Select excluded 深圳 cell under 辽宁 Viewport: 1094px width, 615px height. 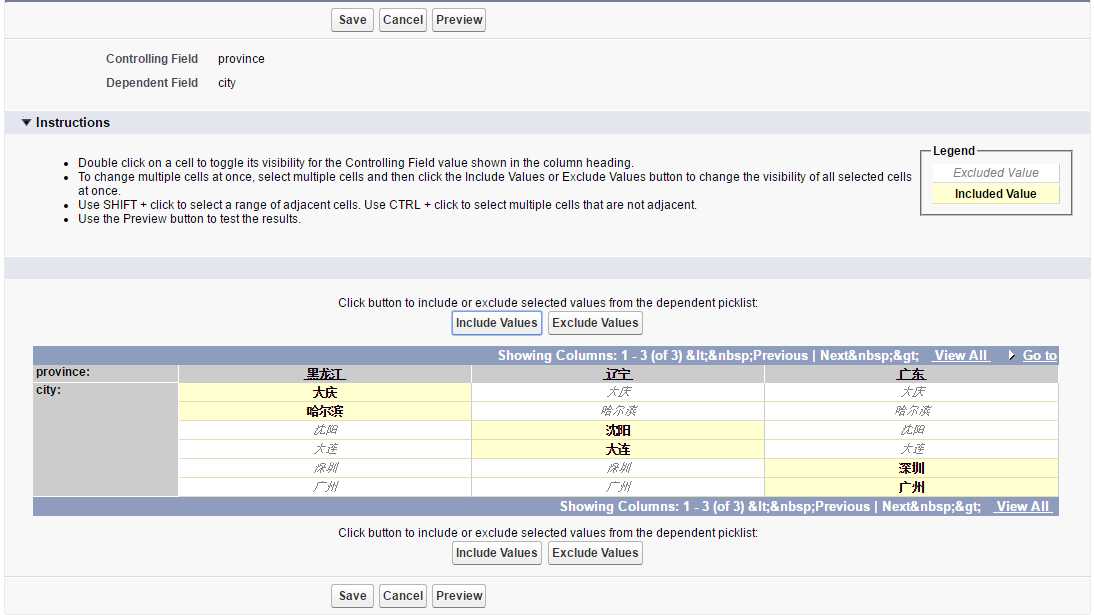618,468
